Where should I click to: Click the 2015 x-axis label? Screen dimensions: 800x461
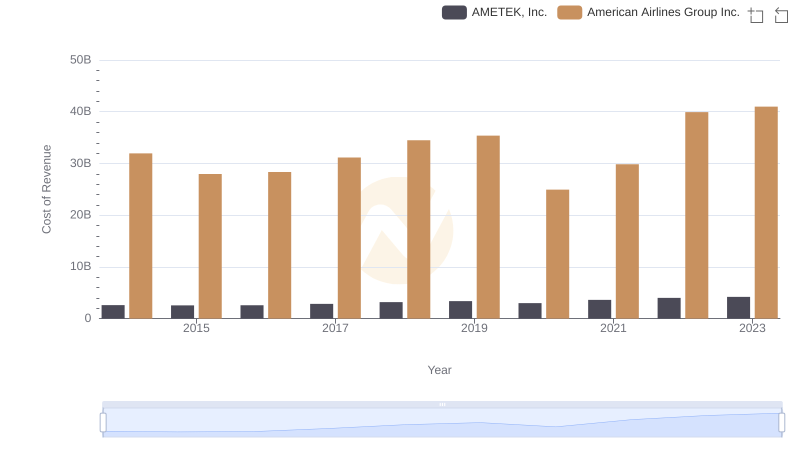click(196, 328)
